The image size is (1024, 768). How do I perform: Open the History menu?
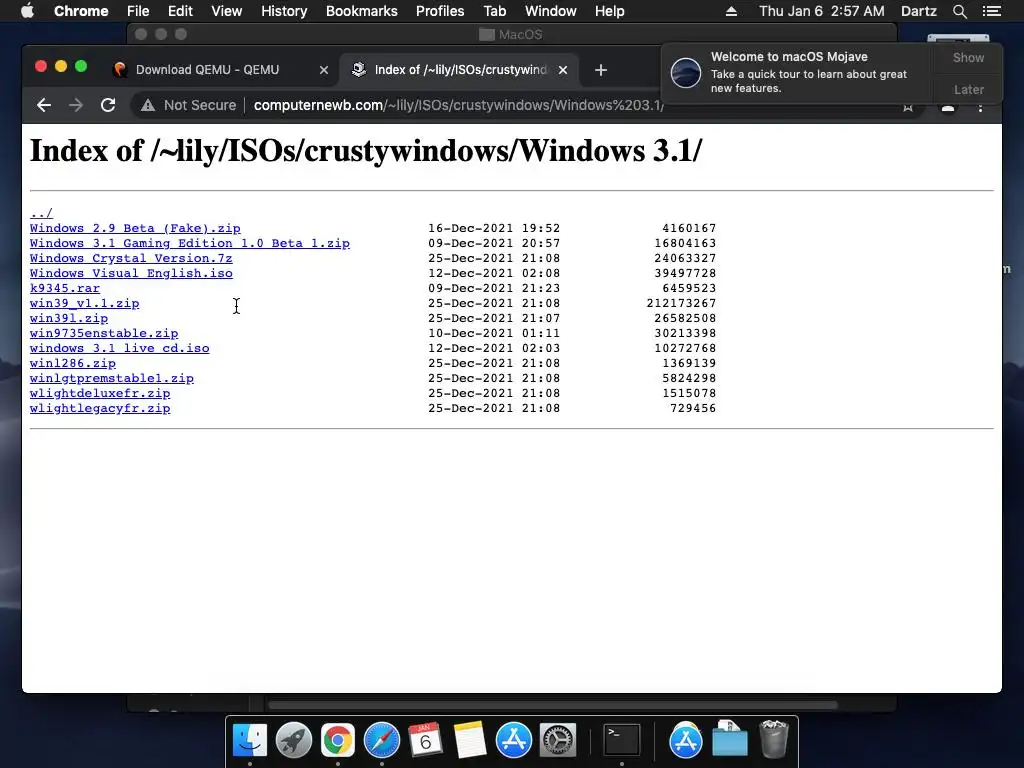(283, 11)
